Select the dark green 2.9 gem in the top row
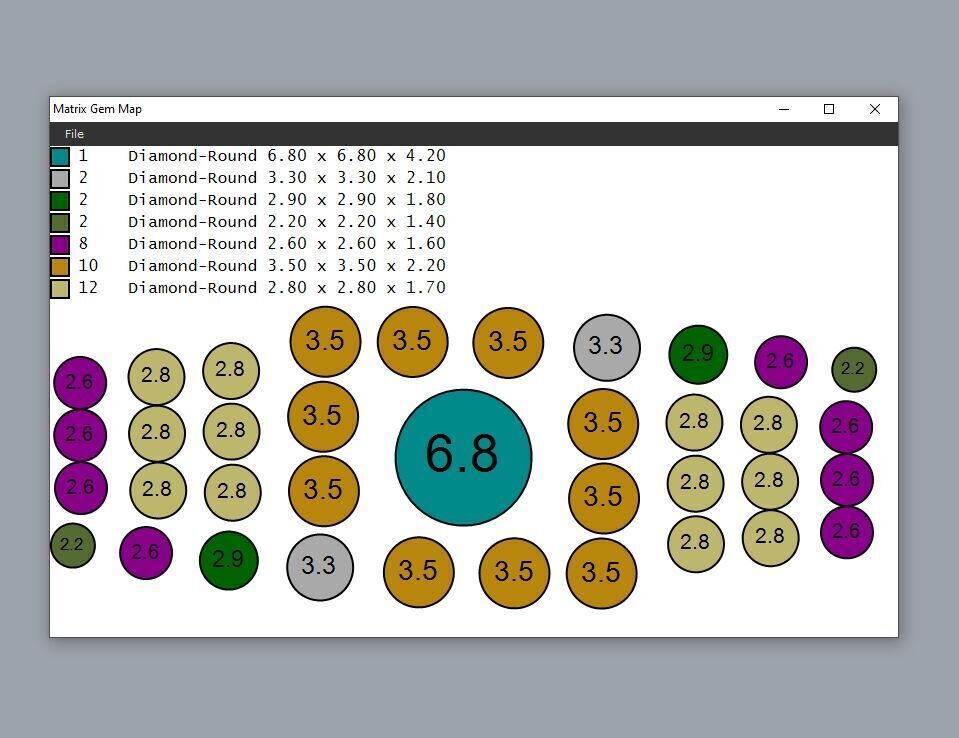Viewport: 959px width, 738px height. pyautogui.click(x=698, y=355)
